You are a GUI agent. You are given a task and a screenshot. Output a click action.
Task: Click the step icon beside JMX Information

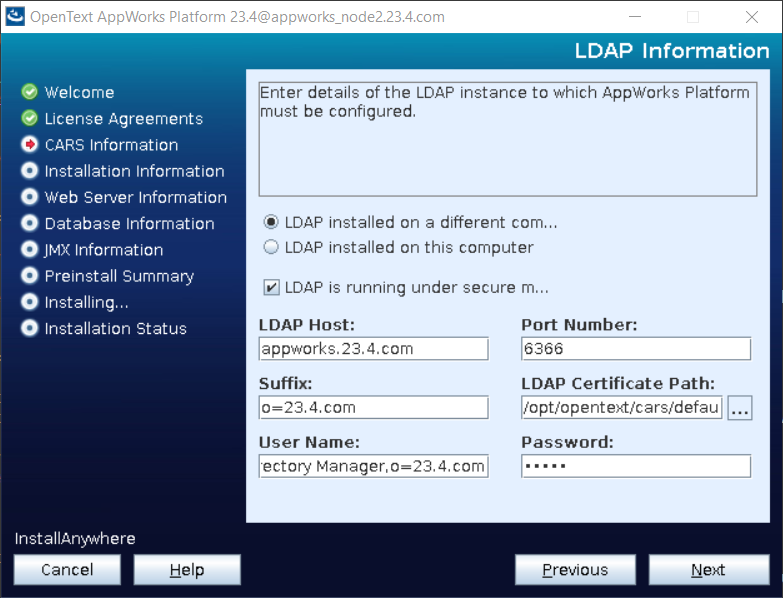tap(29, 250)
